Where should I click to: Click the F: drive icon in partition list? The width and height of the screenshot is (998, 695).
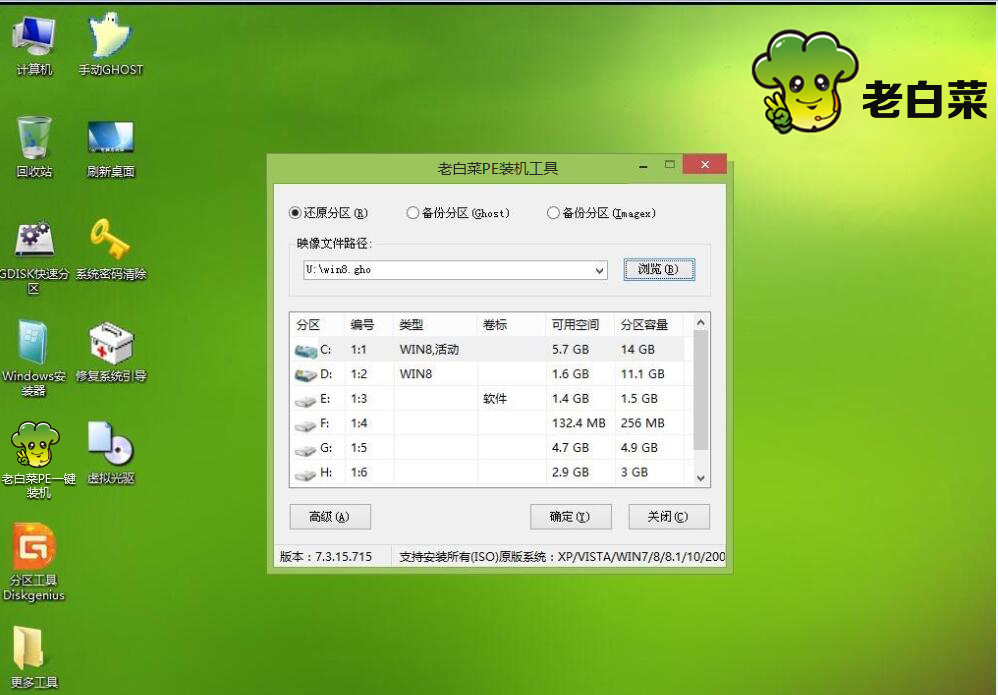coord(306,425)
